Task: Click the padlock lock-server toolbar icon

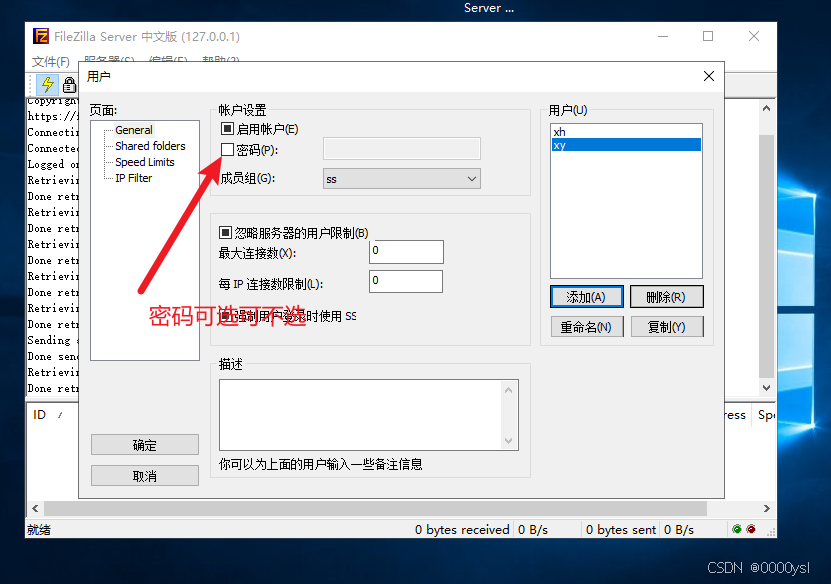Action: click(69, 85)
